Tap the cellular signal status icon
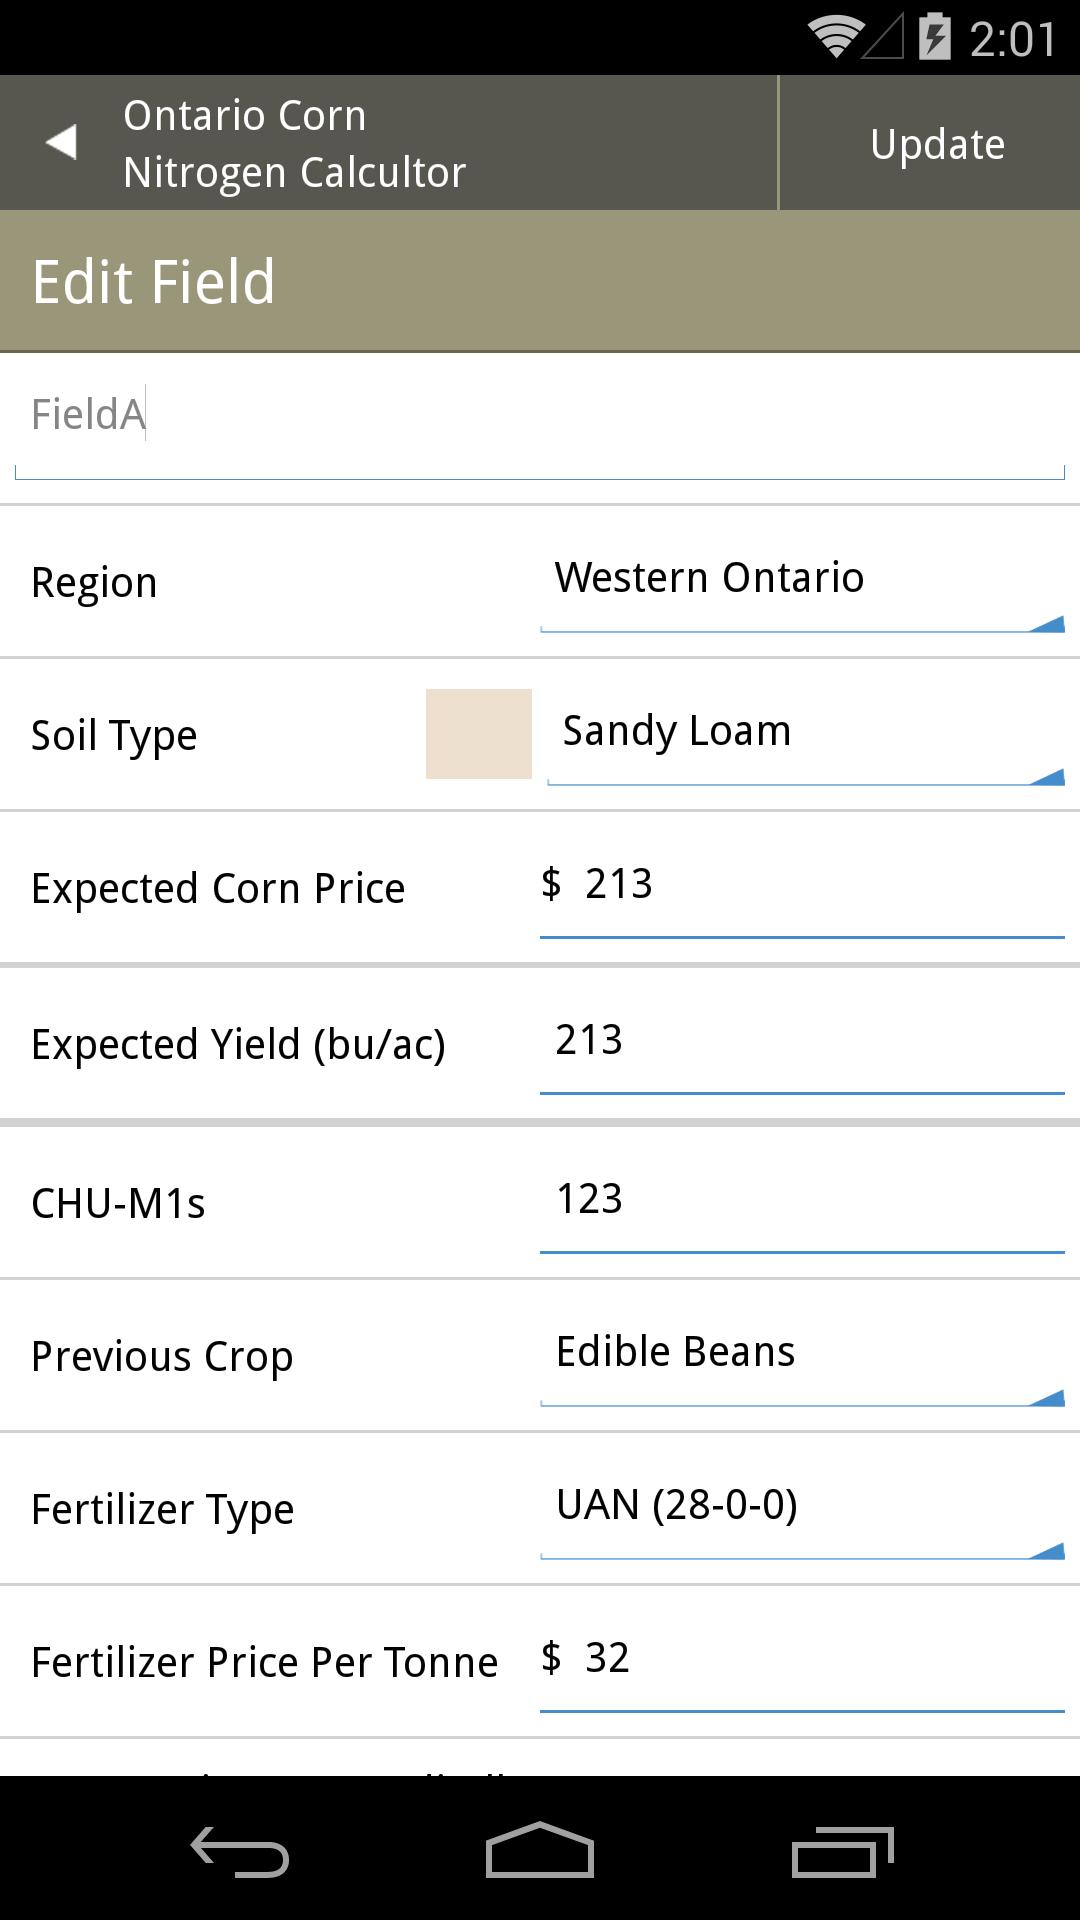 (884, 38)
